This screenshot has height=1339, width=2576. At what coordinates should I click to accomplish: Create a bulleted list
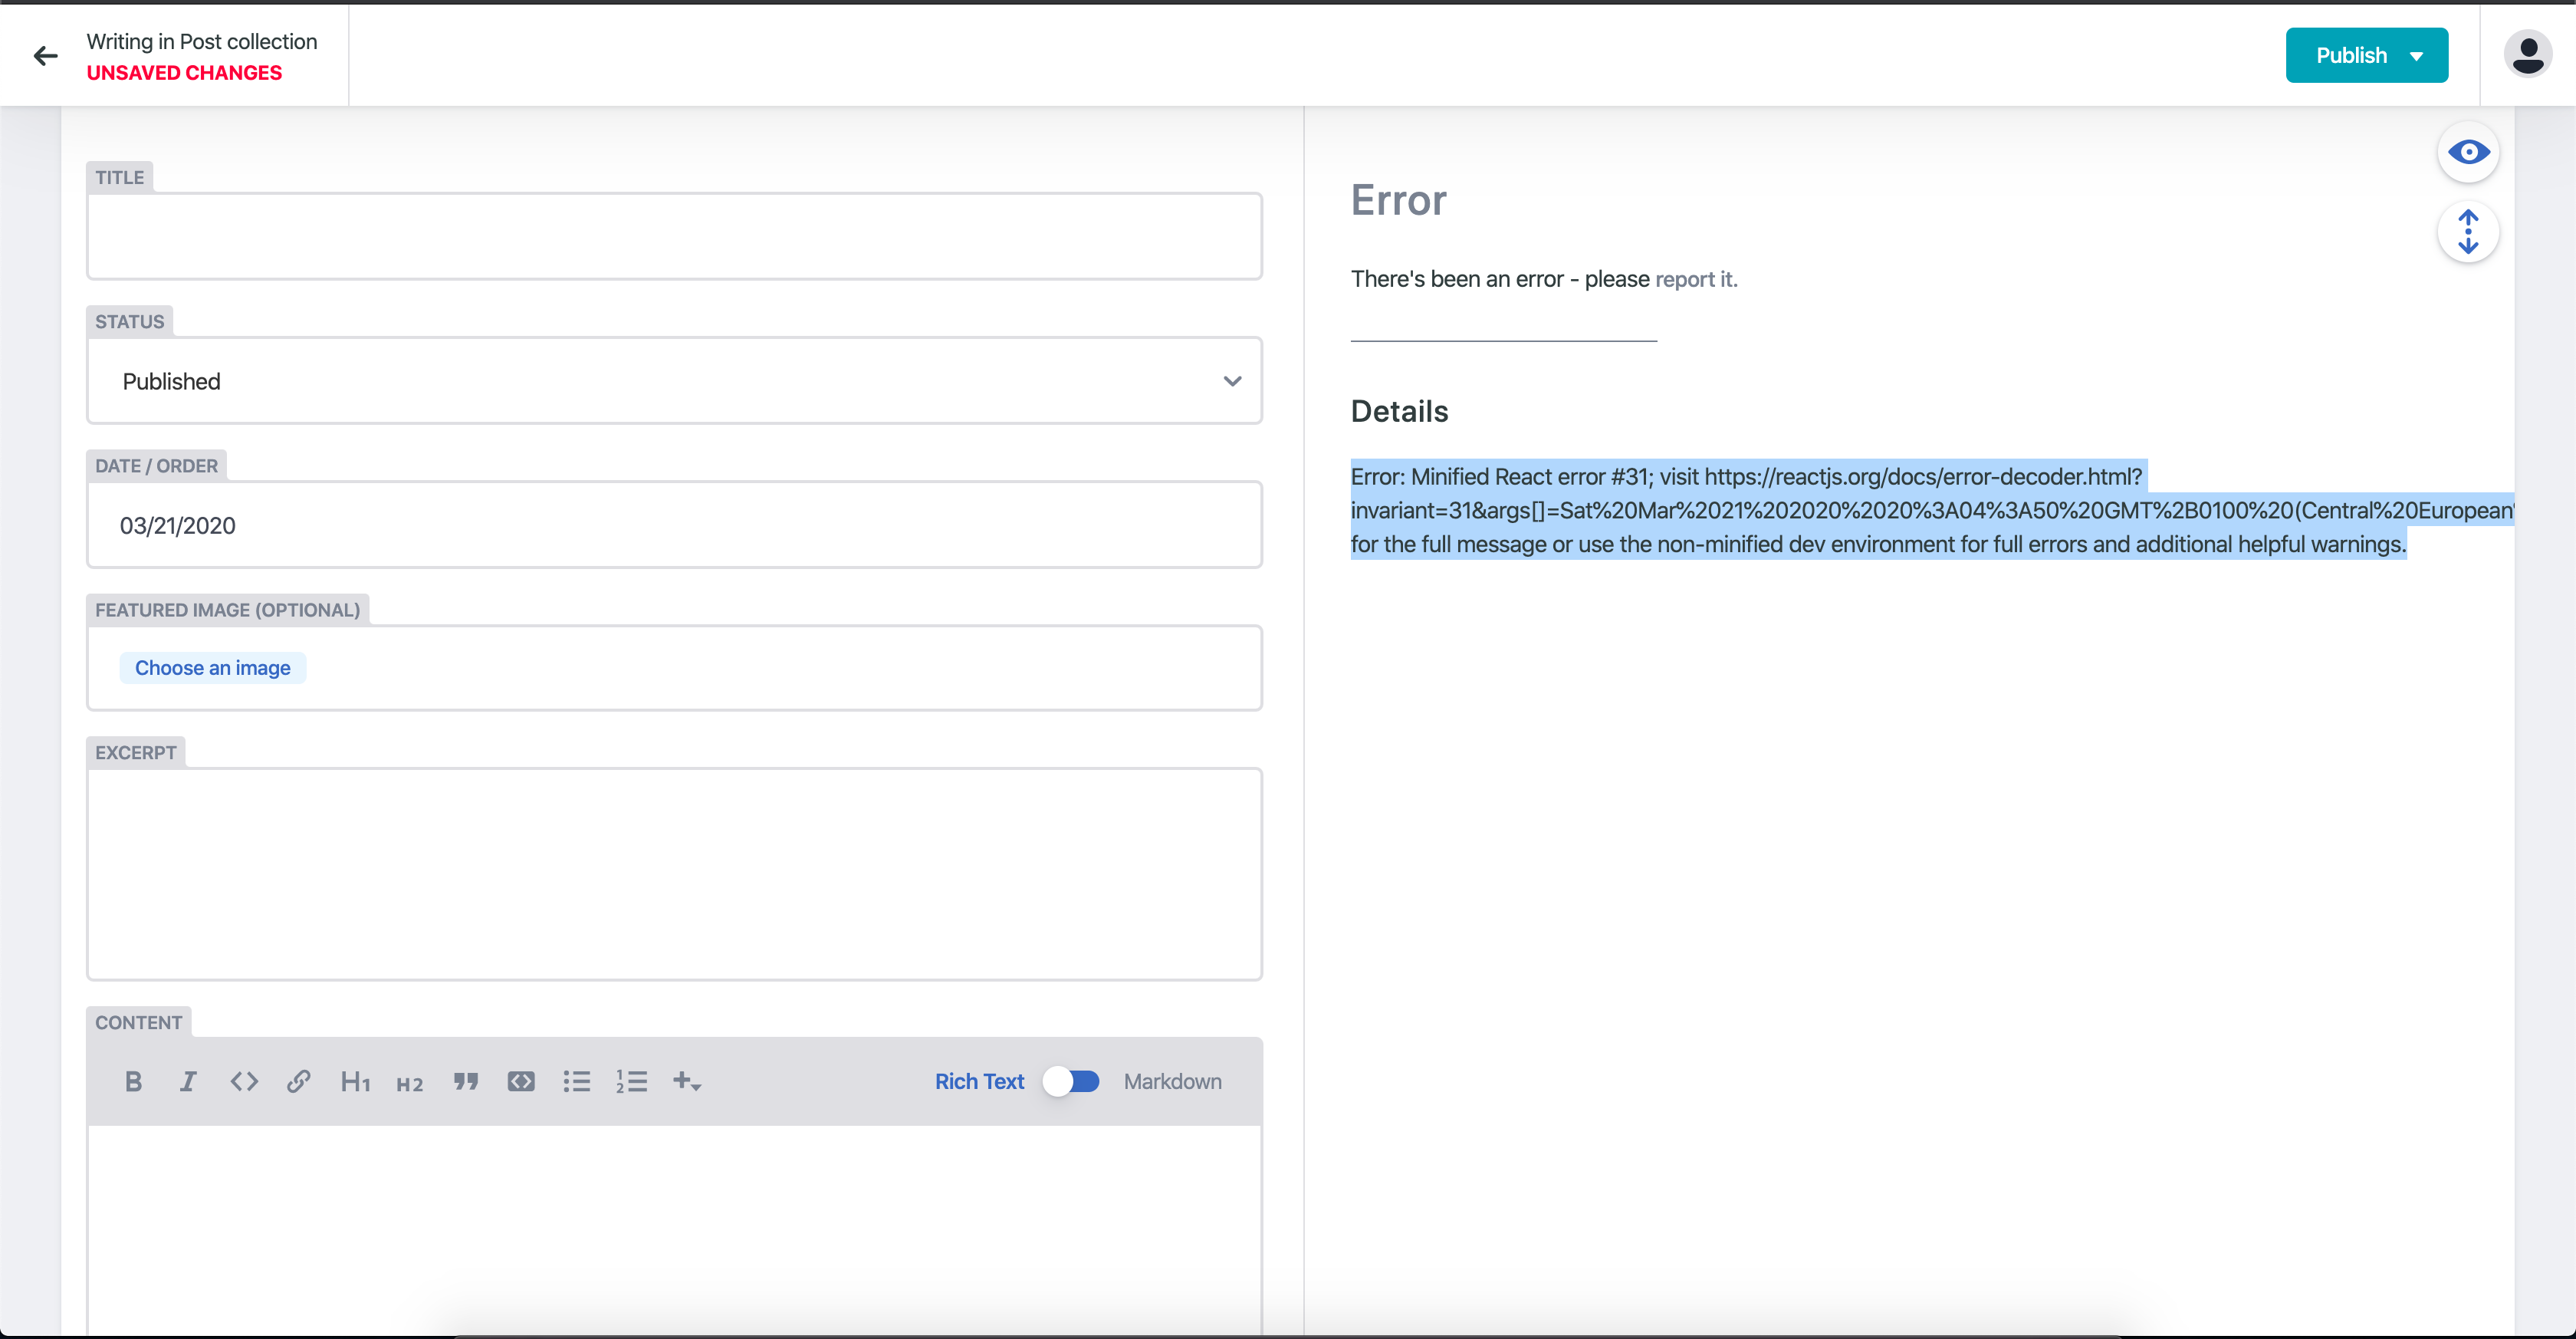pyautogui.click(x=576, y=1081)
